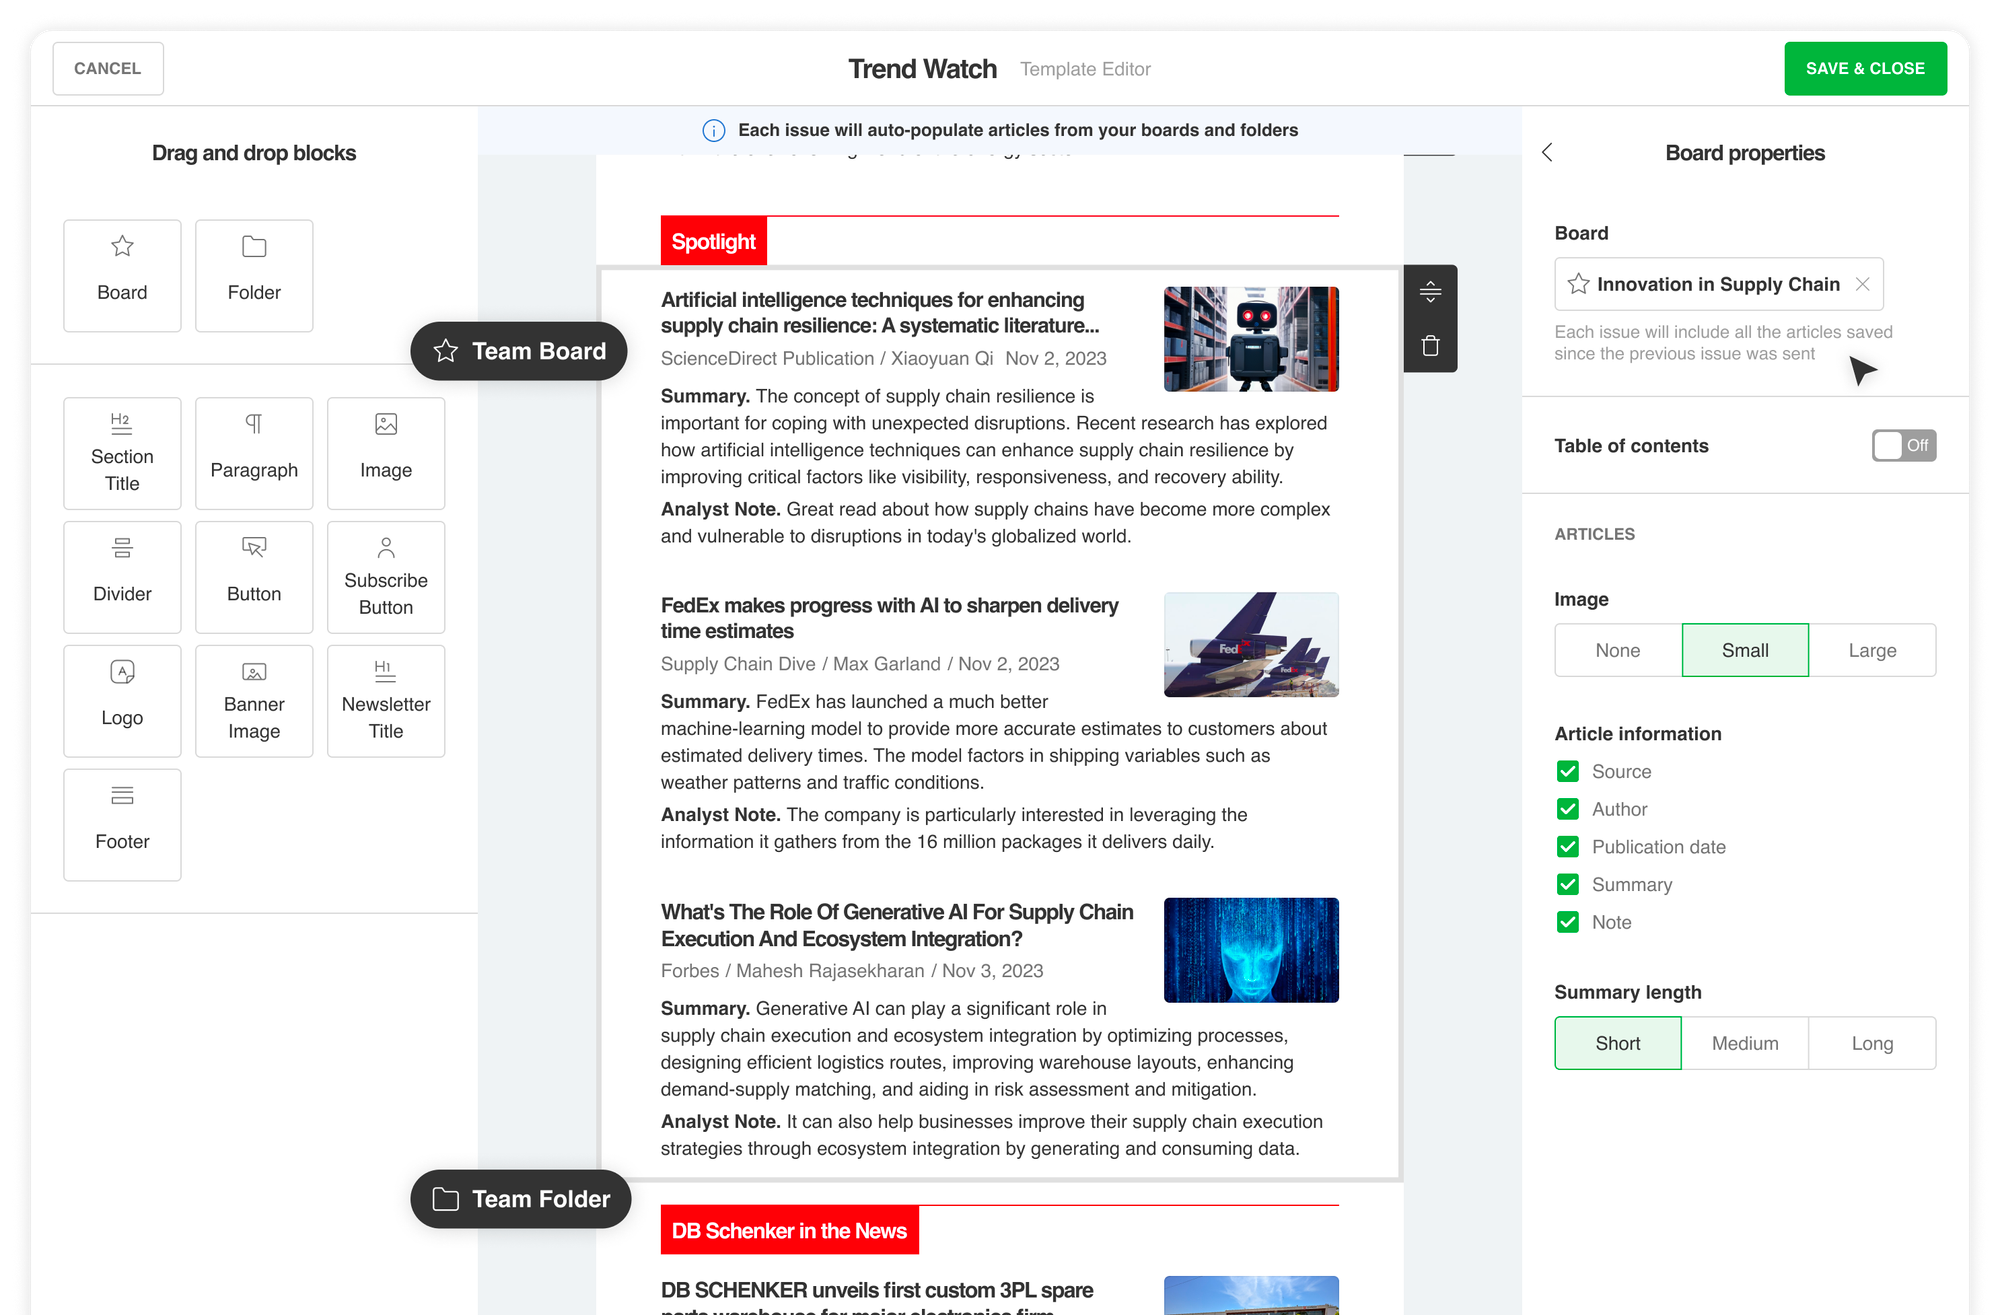Uncheck the Summary checkbox
The image size is (2000, 1315).
pyautogui.click(x=1568, y=885)
